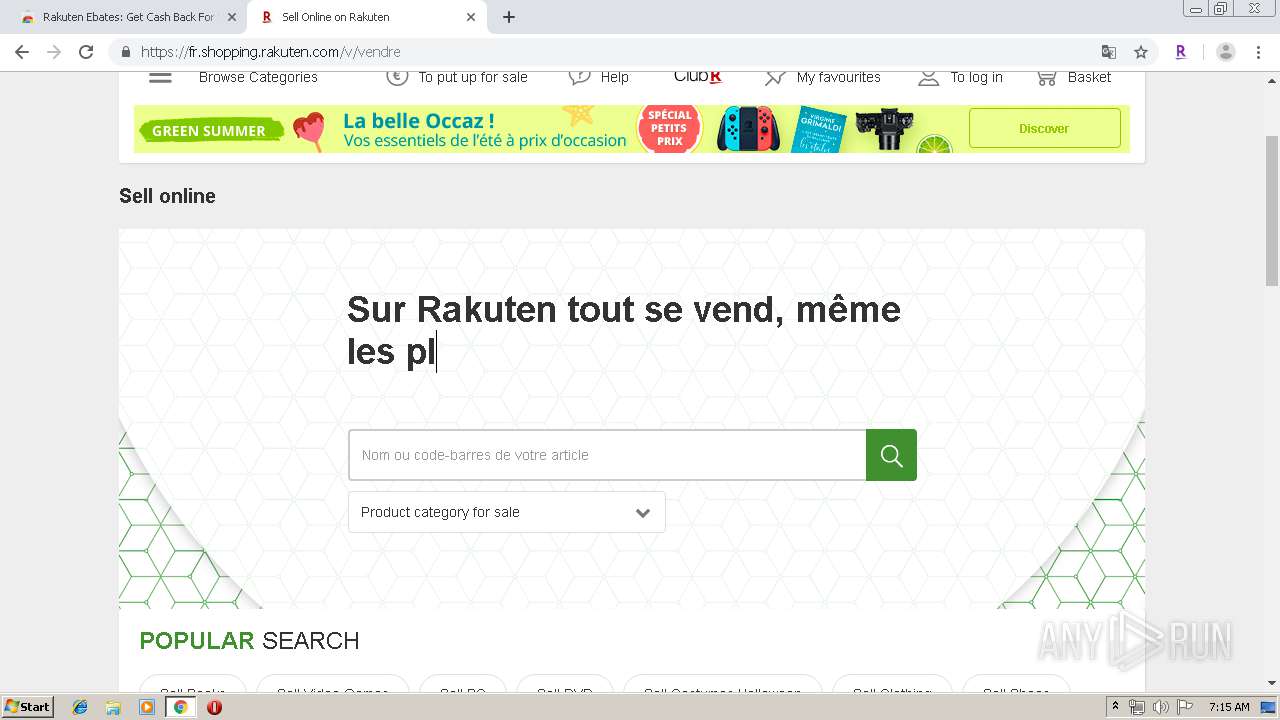The width and height of the screenshot is (1280, 720).
Task: Click the euro 'To put up for sale' icon
Action: click(x=397, y=77)
